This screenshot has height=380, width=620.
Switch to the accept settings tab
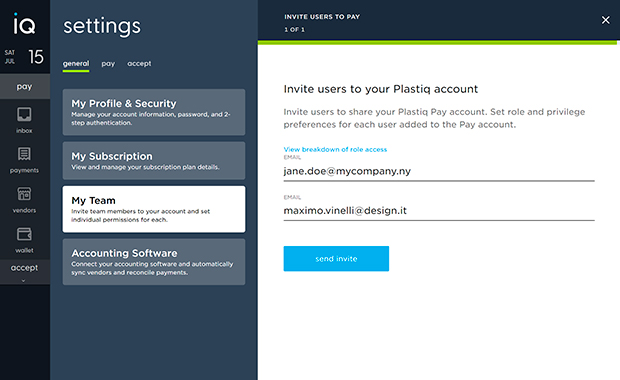click(139, 64)
